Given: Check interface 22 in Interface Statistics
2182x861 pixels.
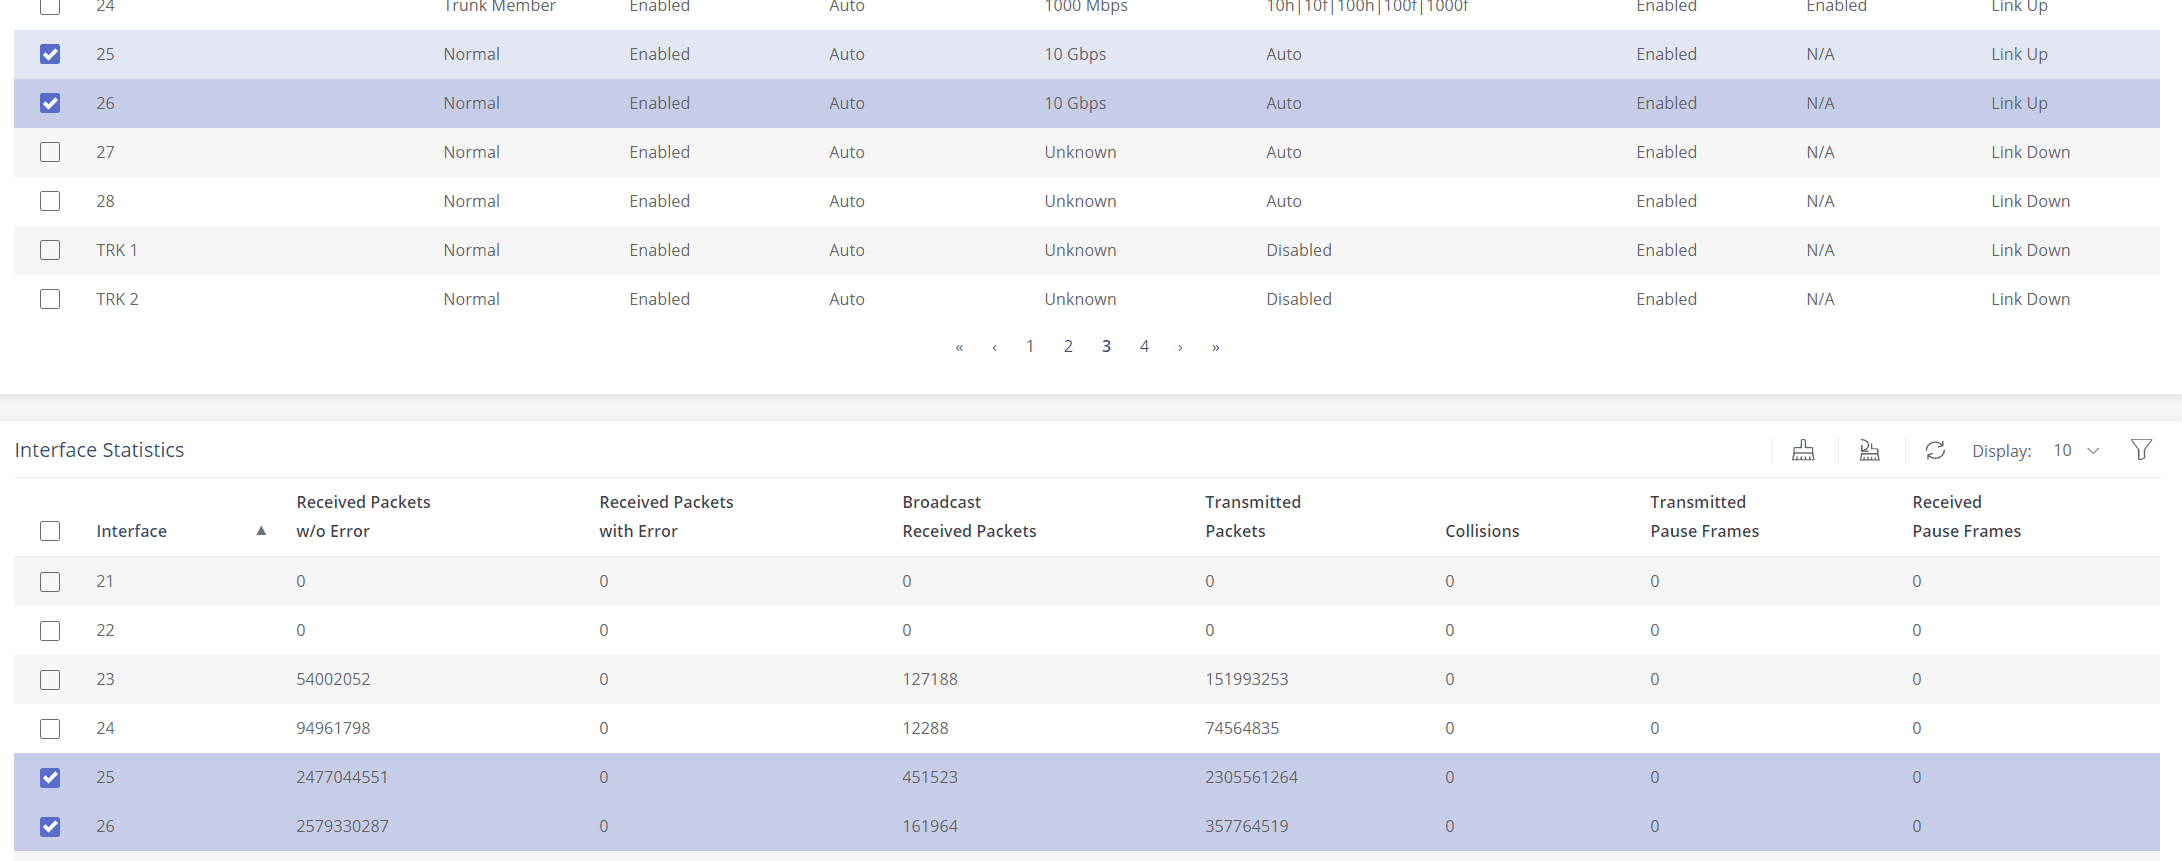Looking at the screenshot, I should pyautogui.click(x=50, y=631).
